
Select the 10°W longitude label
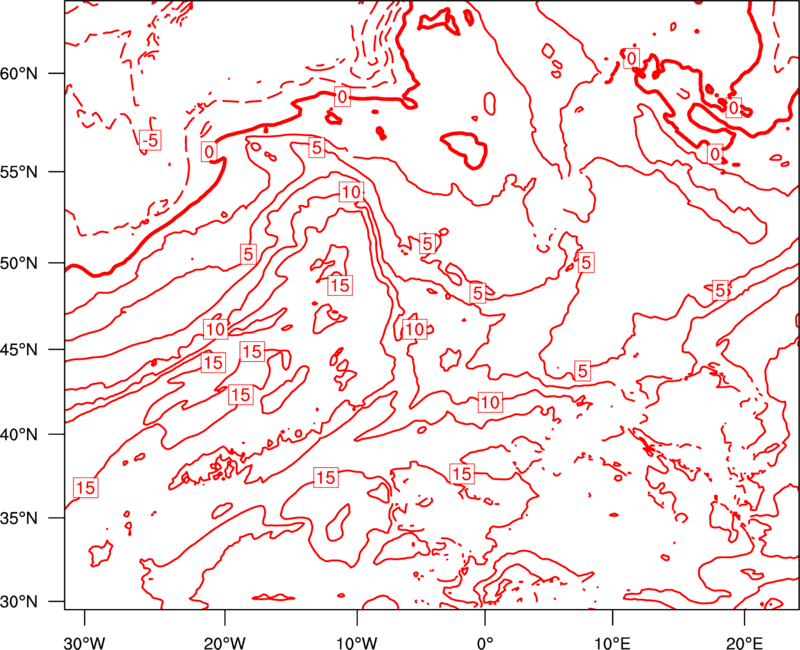click(x=357, y=642)
